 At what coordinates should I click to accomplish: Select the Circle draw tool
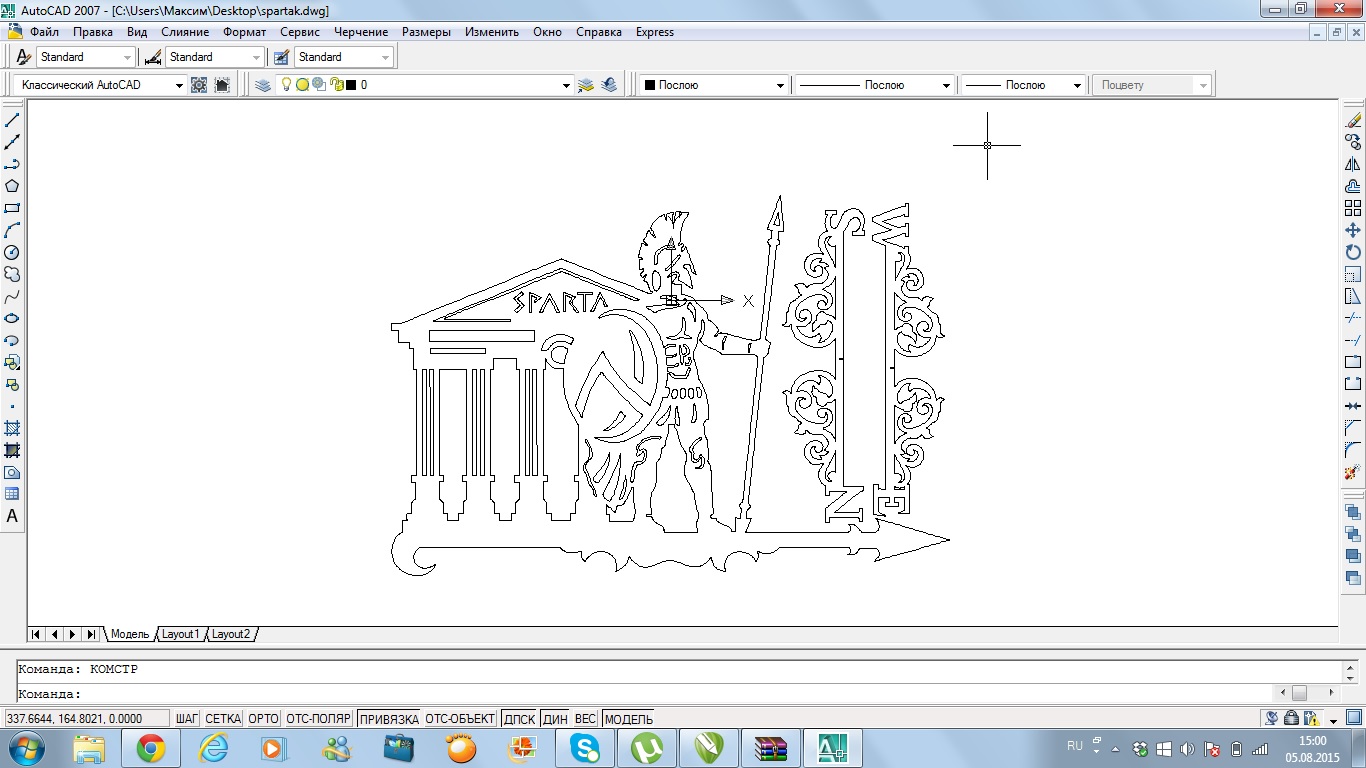[13, 252]
